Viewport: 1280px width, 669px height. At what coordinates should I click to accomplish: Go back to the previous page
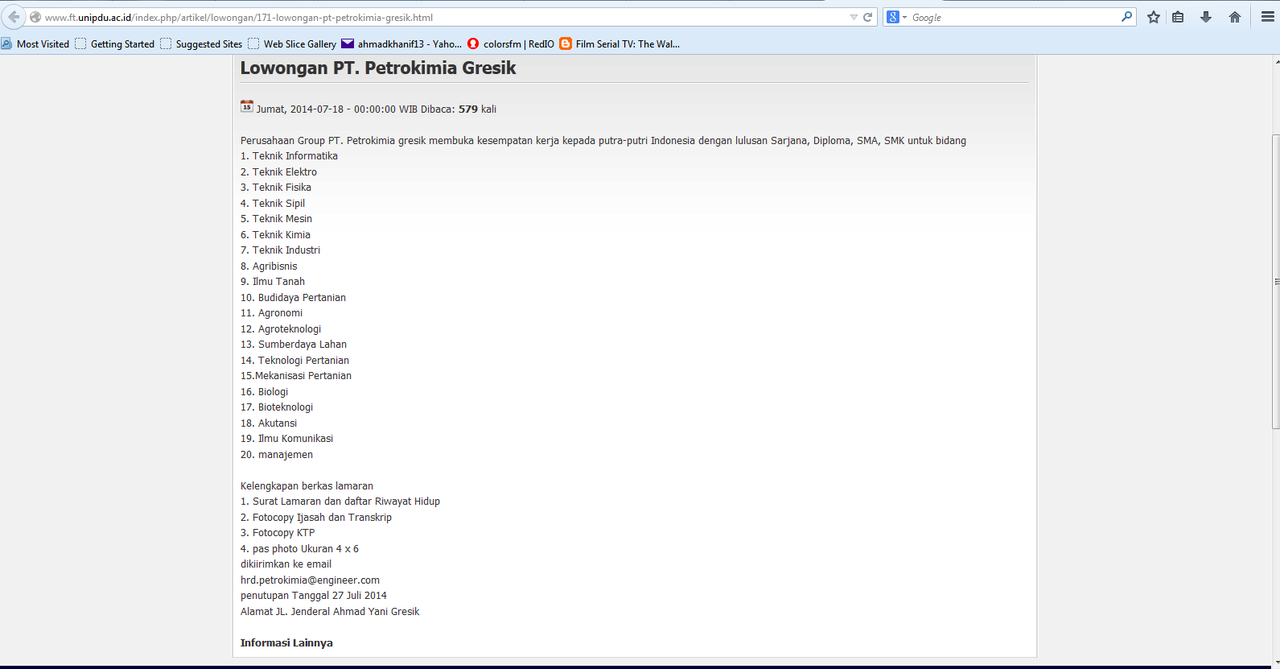click(x=14, y=17)
